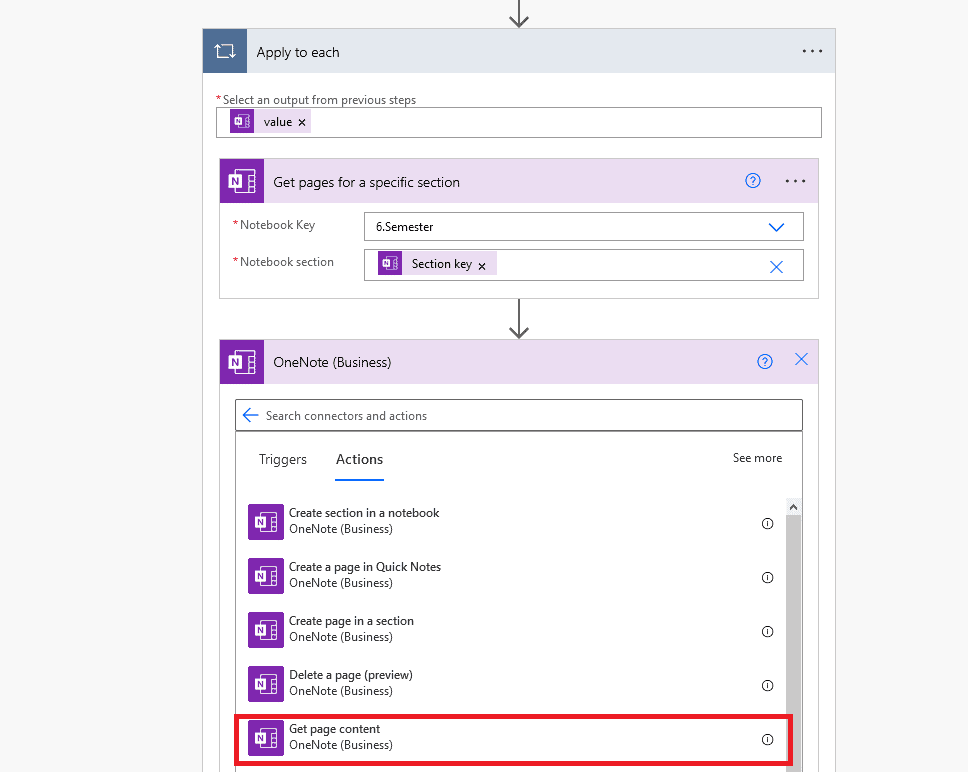The width and height of the screenshot is (968, 772).
Task: Choose Delete a page (preview) action
Action: (511, 683)
